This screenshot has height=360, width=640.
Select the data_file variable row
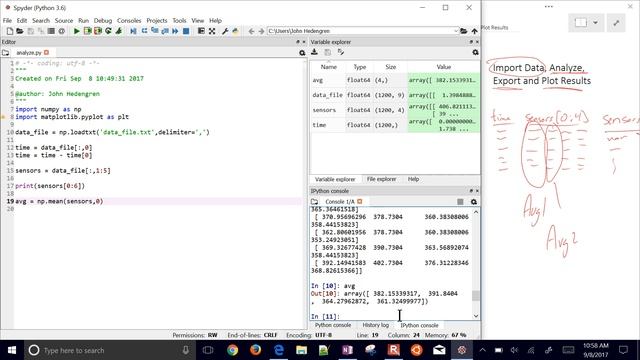pos(395,95)
